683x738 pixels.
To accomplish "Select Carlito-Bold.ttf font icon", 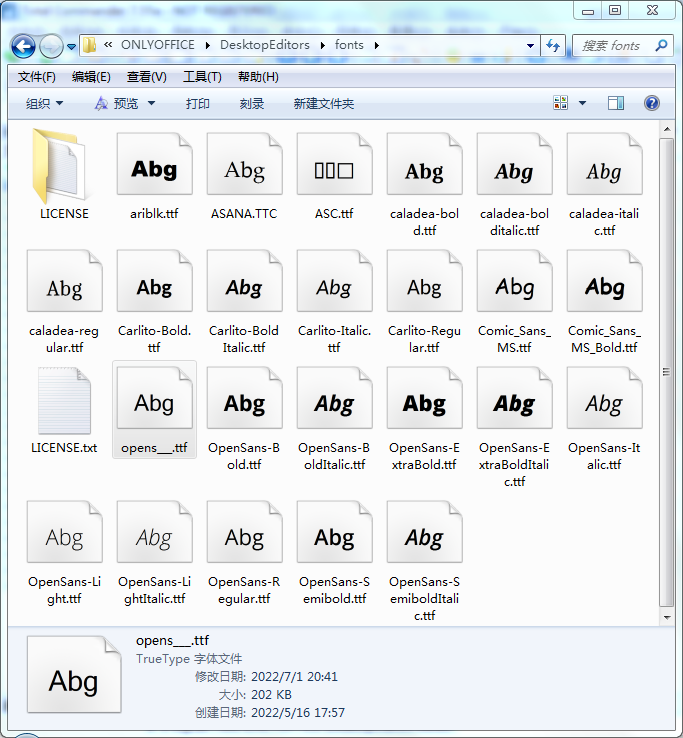I will (x=154, y=281).
